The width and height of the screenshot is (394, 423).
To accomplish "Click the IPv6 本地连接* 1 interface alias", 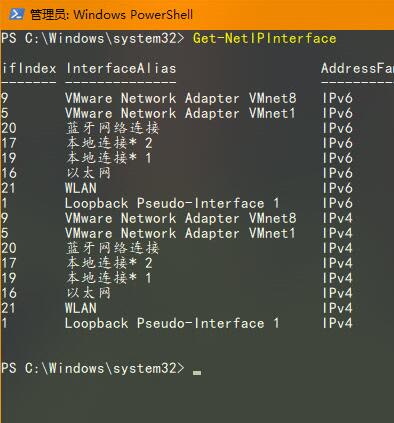I will (x=109, y=158).
